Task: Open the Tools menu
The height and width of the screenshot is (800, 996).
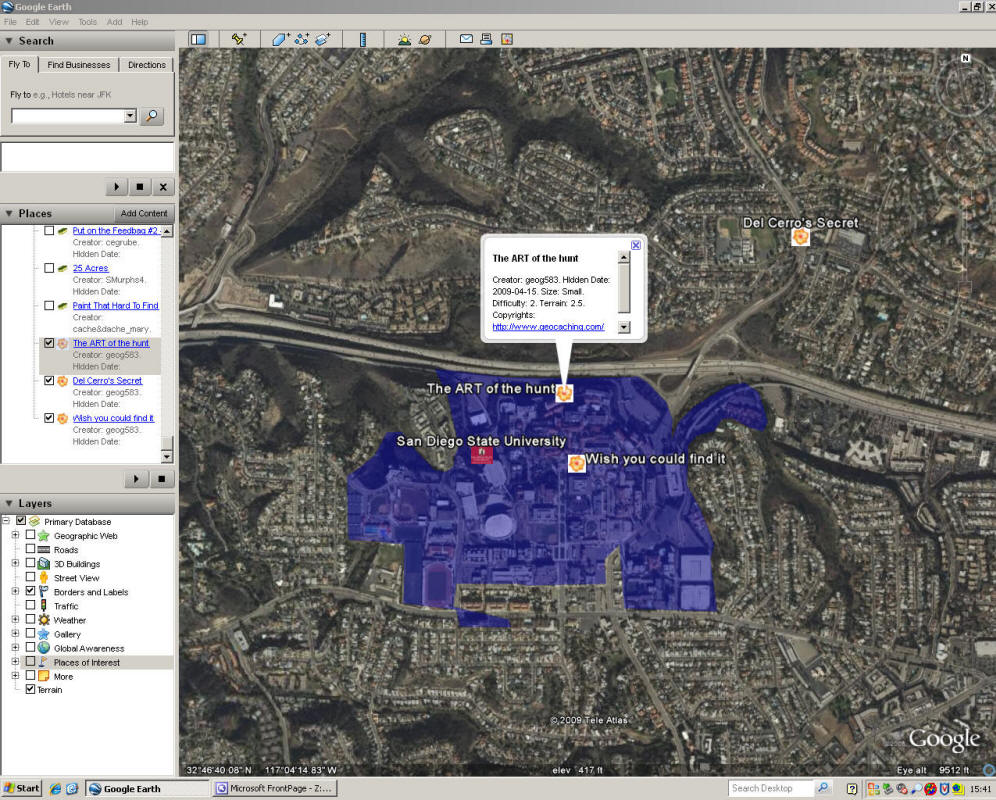Action: tap(88, 22)
